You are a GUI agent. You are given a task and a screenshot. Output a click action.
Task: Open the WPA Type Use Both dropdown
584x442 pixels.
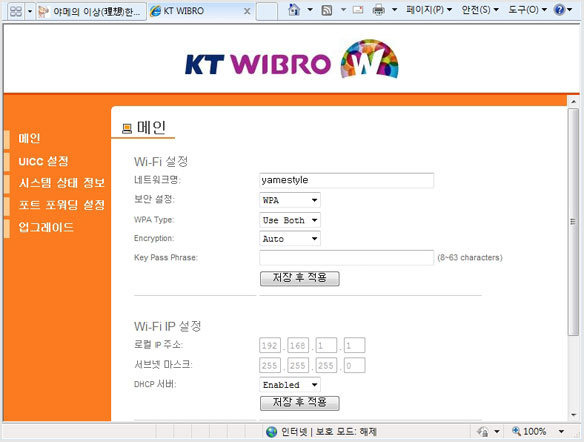(289, 220)
